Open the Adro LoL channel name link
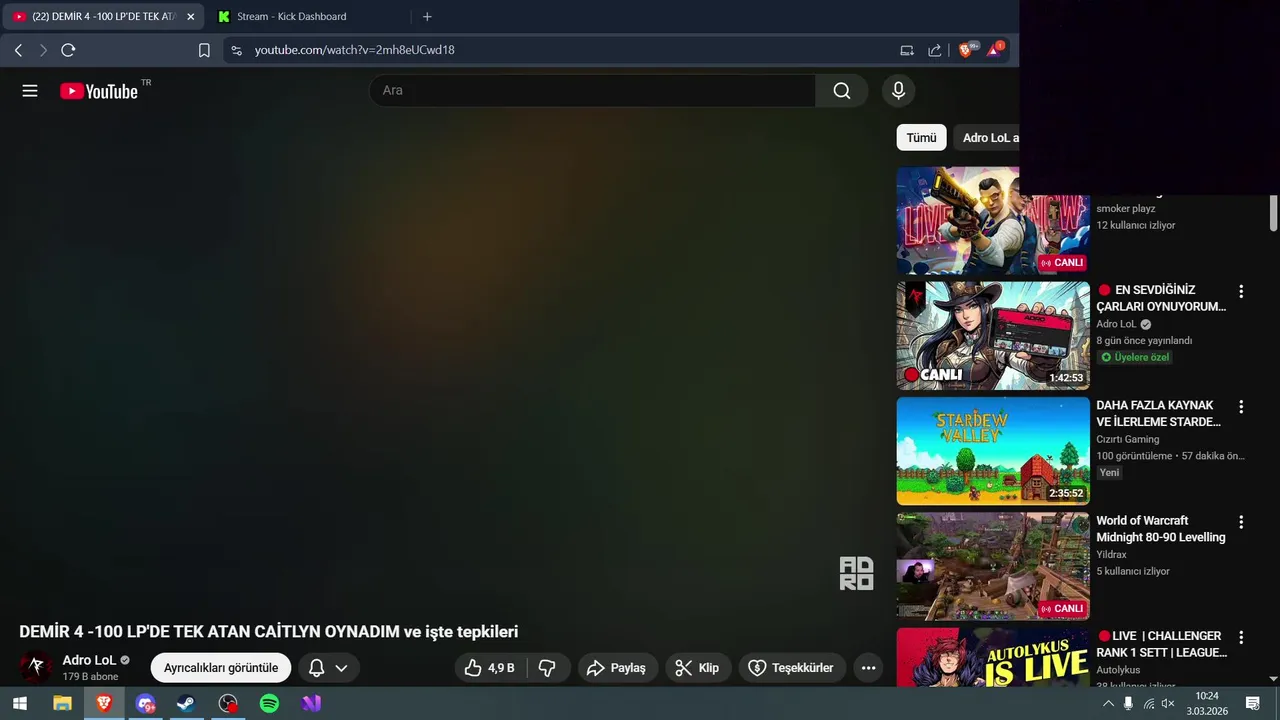The height and width of the screenshot is (720, 1280). click(89, 660)
